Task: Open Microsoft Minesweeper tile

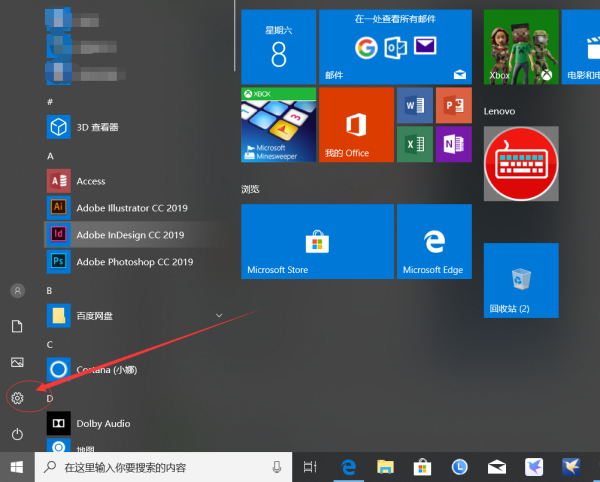Action: point(279,125)
